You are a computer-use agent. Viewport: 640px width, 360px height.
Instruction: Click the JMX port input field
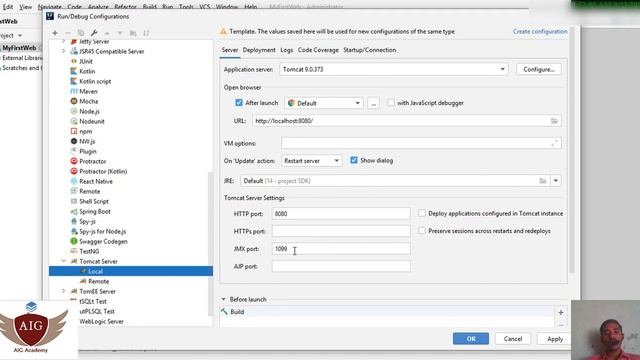(341, 249)
